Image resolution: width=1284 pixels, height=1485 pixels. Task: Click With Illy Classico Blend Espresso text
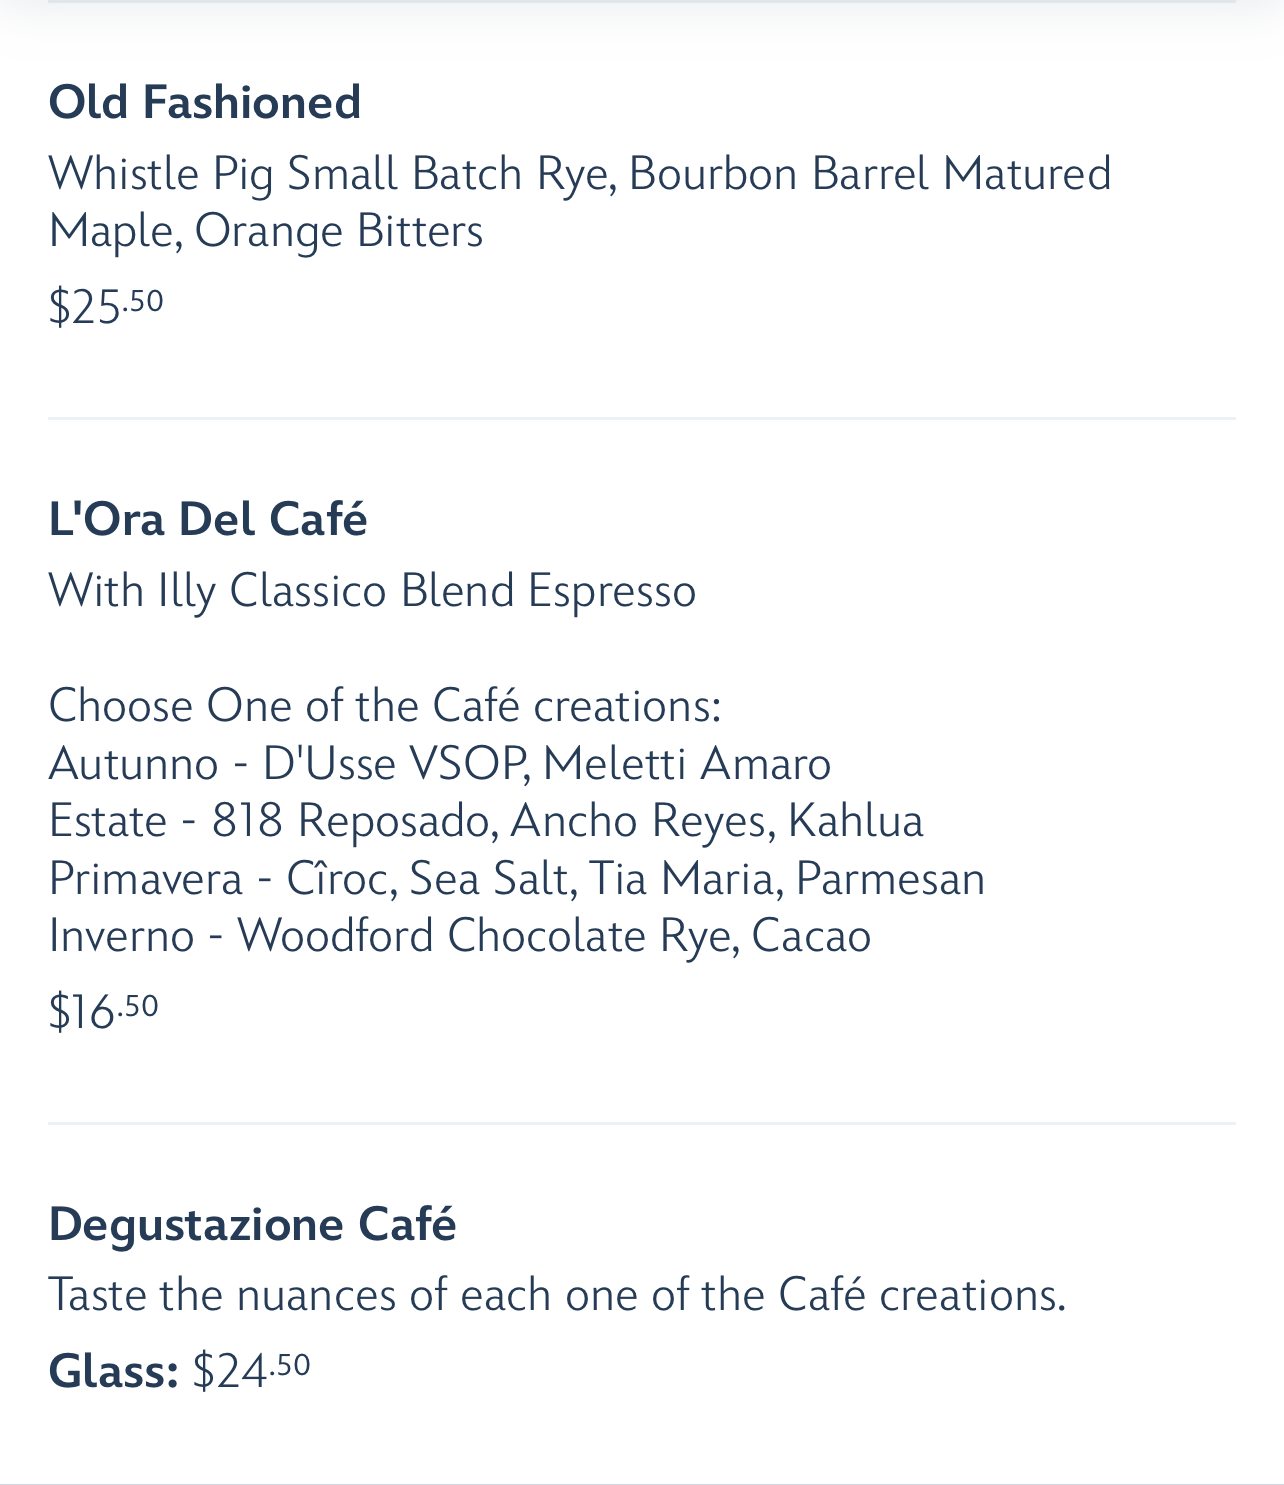point(372,591)
